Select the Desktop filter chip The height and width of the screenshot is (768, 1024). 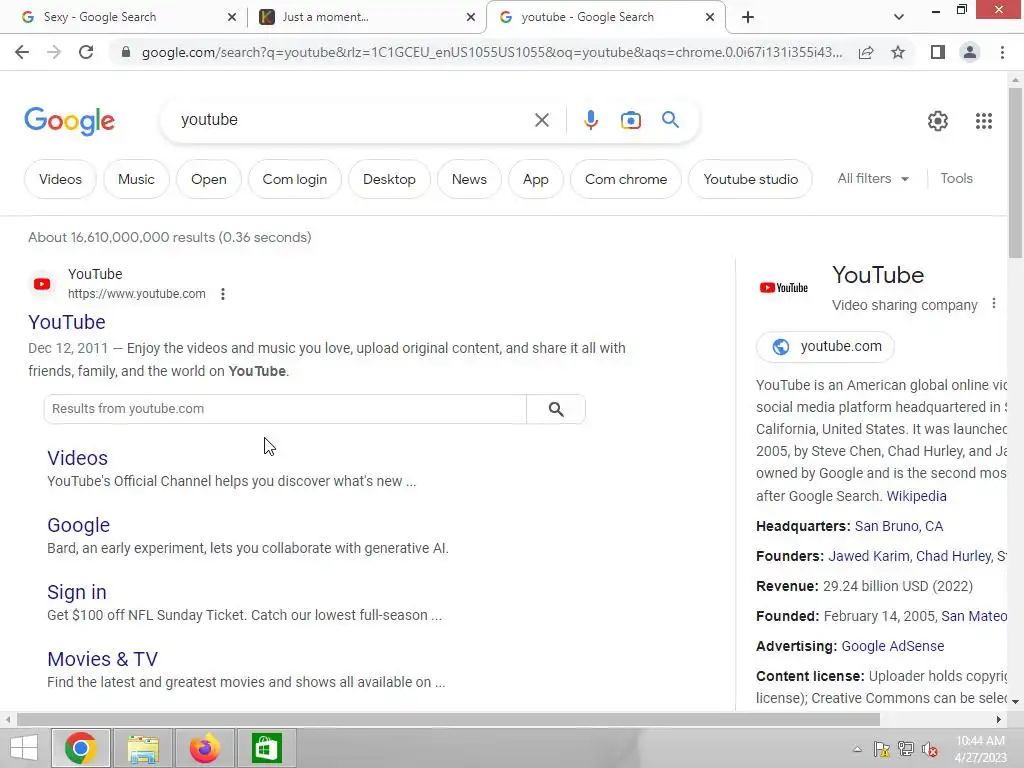(389, 179)
